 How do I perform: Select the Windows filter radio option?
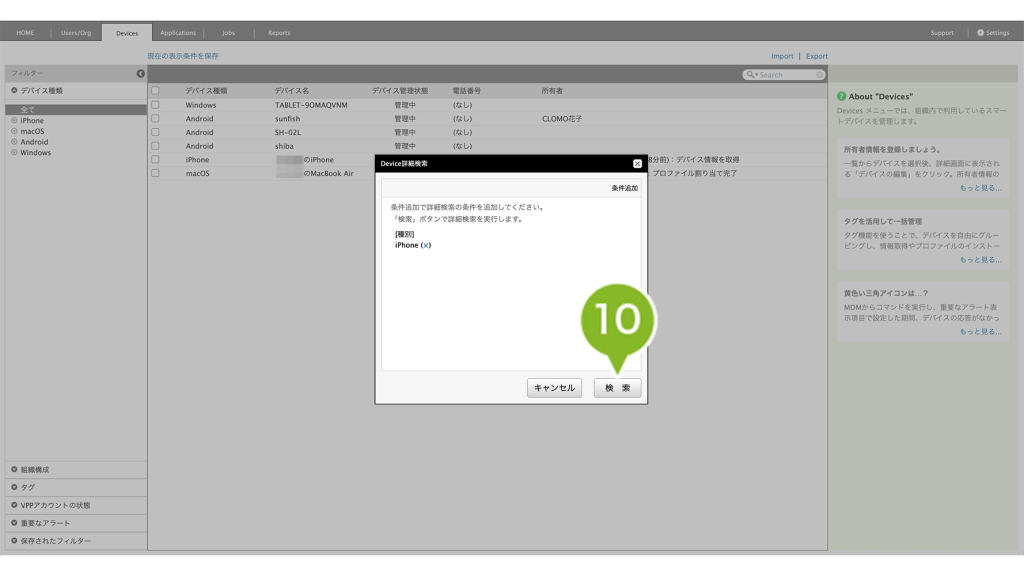14,153
